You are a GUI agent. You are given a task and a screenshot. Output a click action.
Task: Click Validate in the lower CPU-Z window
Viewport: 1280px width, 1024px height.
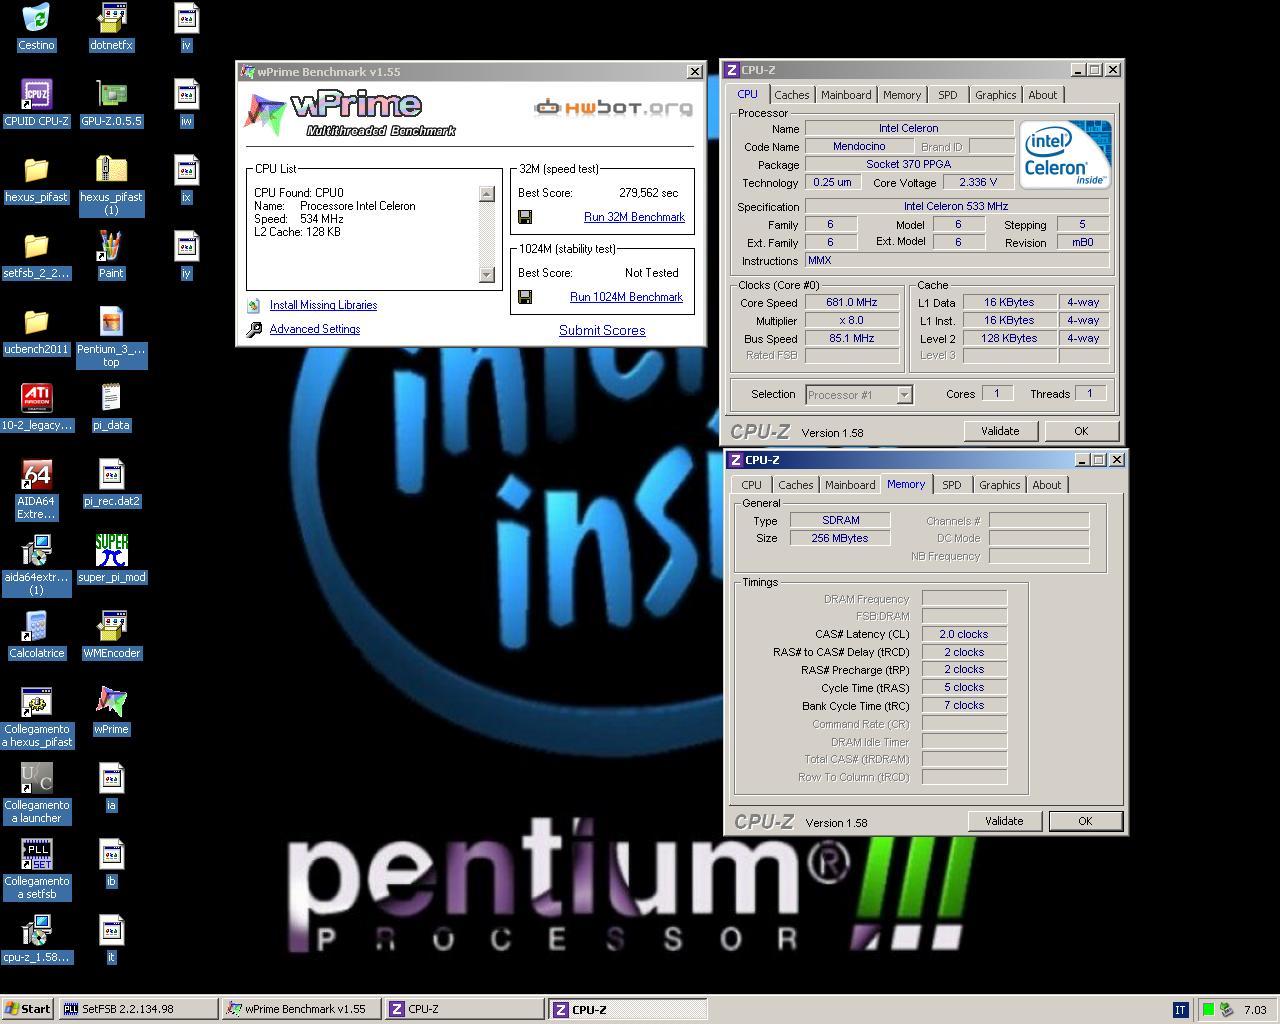click(x=1004, y=821)
